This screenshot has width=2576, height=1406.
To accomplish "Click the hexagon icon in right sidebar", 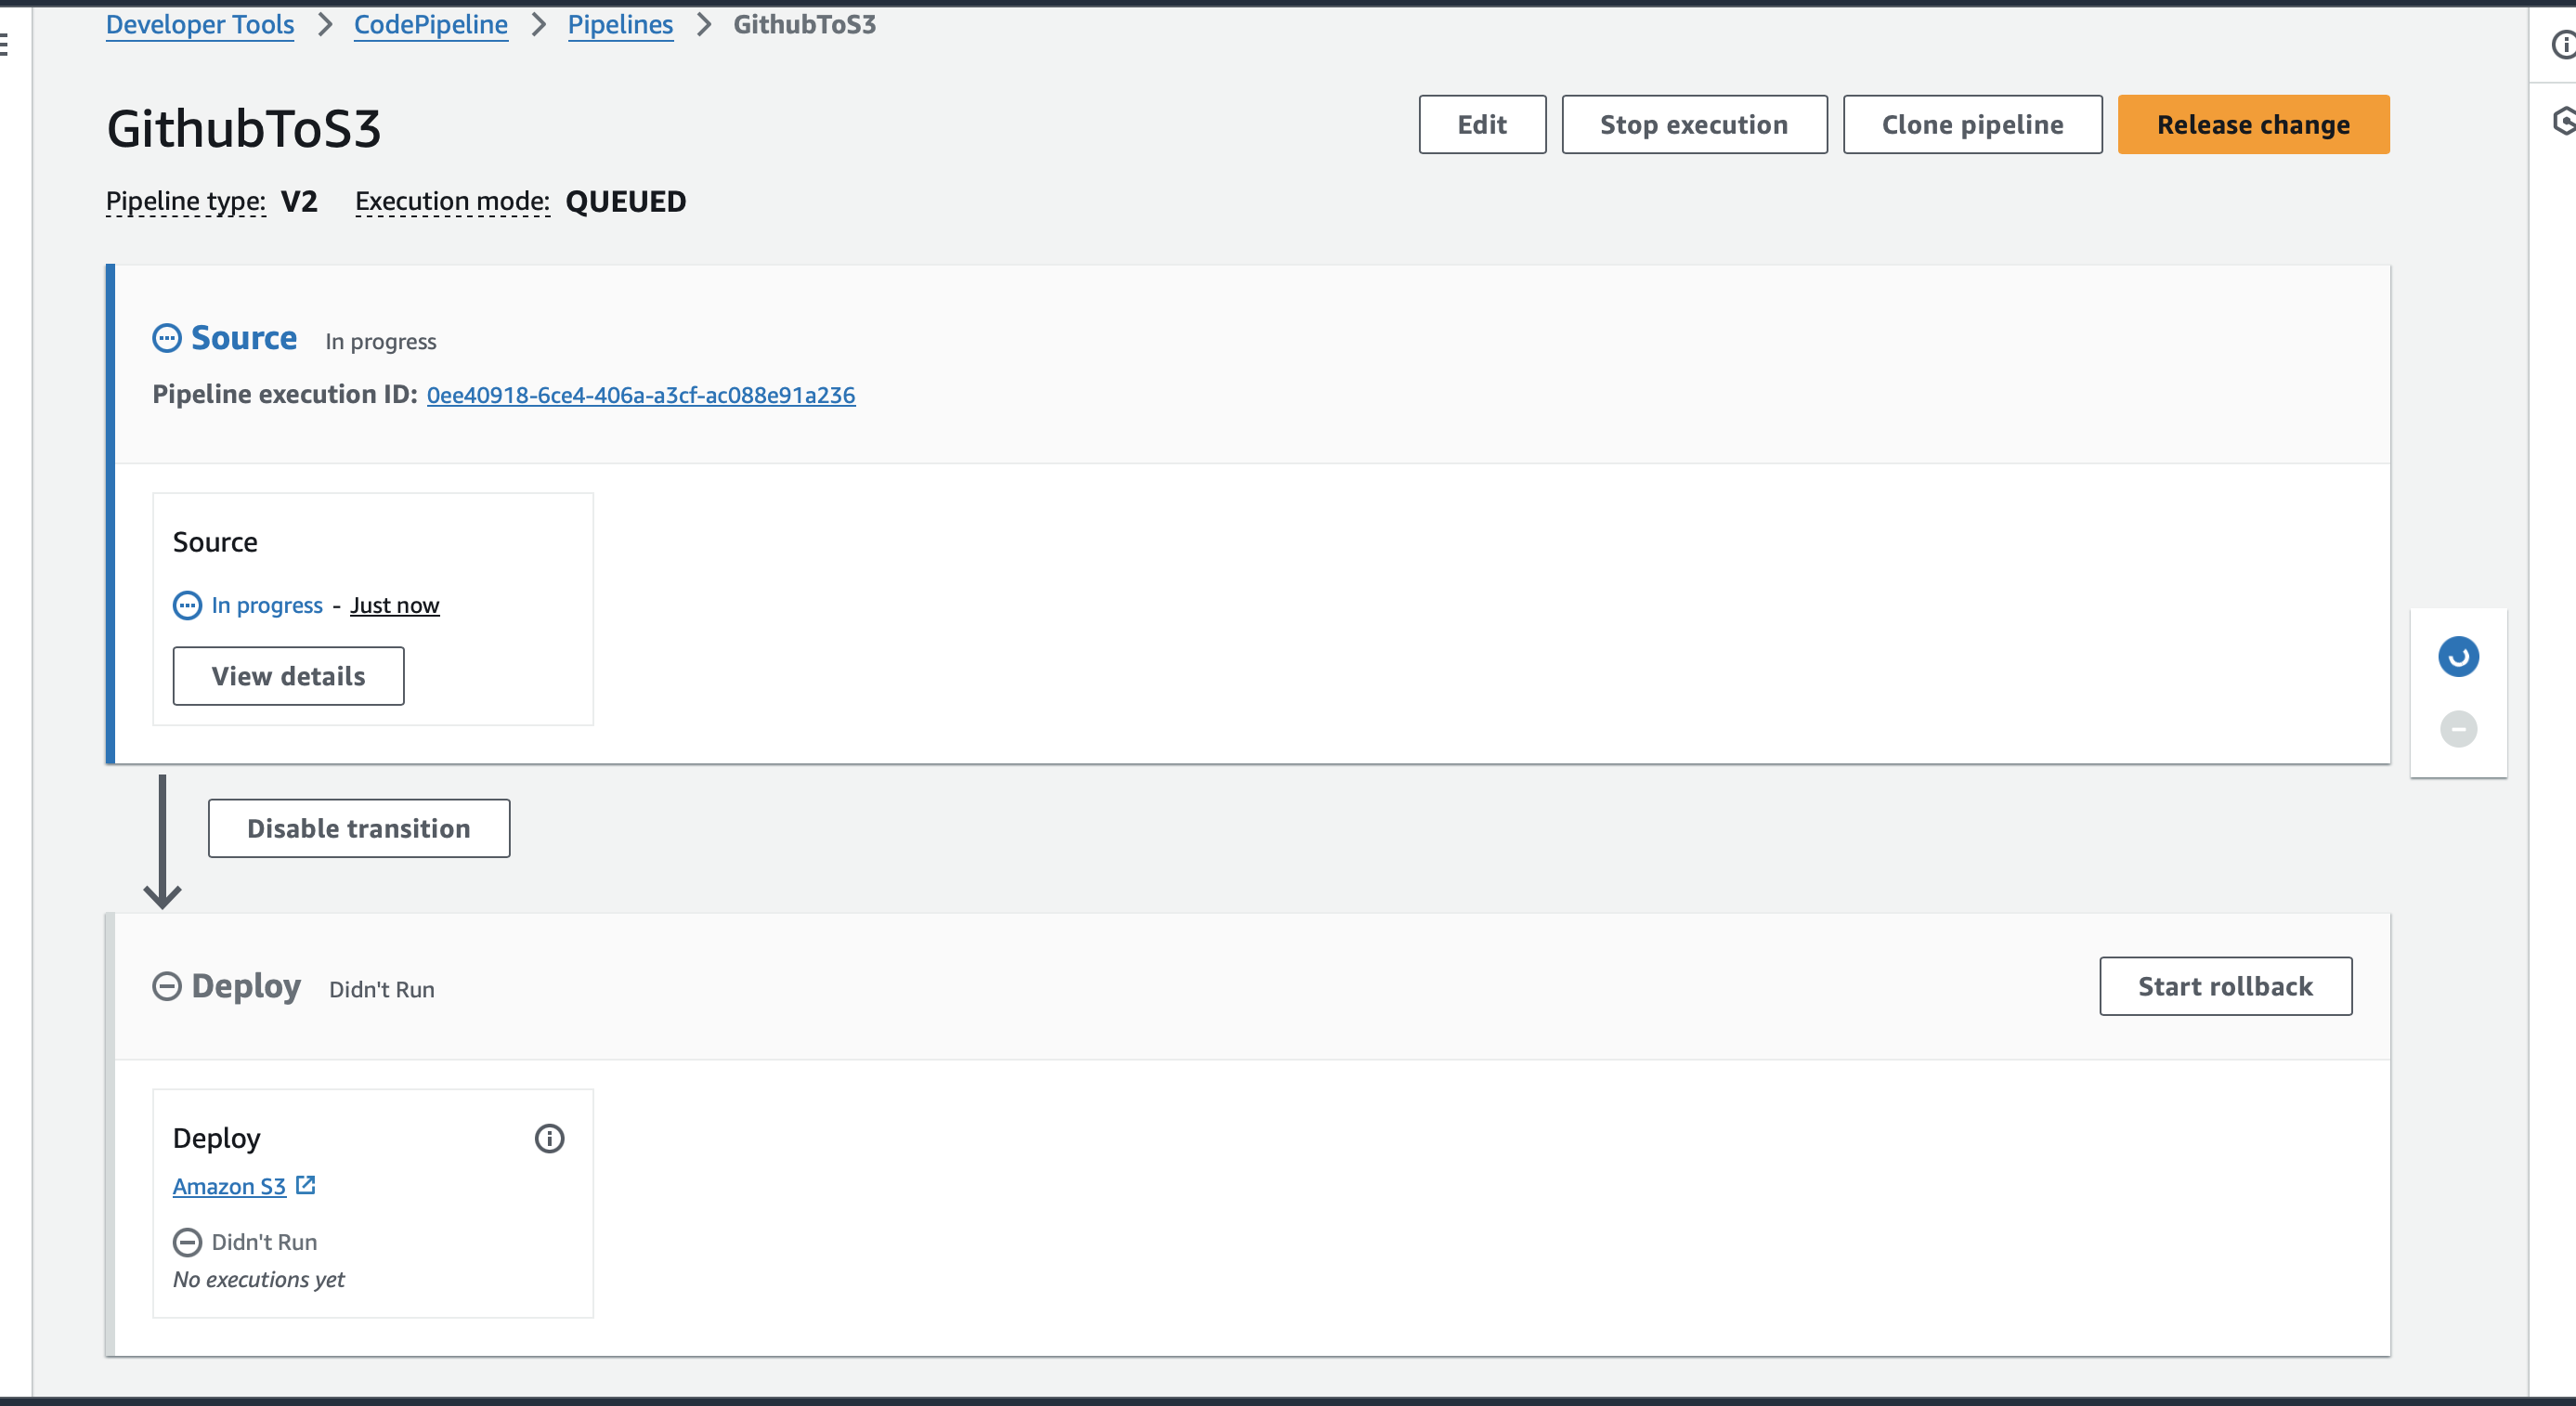I will (2563, 122).
